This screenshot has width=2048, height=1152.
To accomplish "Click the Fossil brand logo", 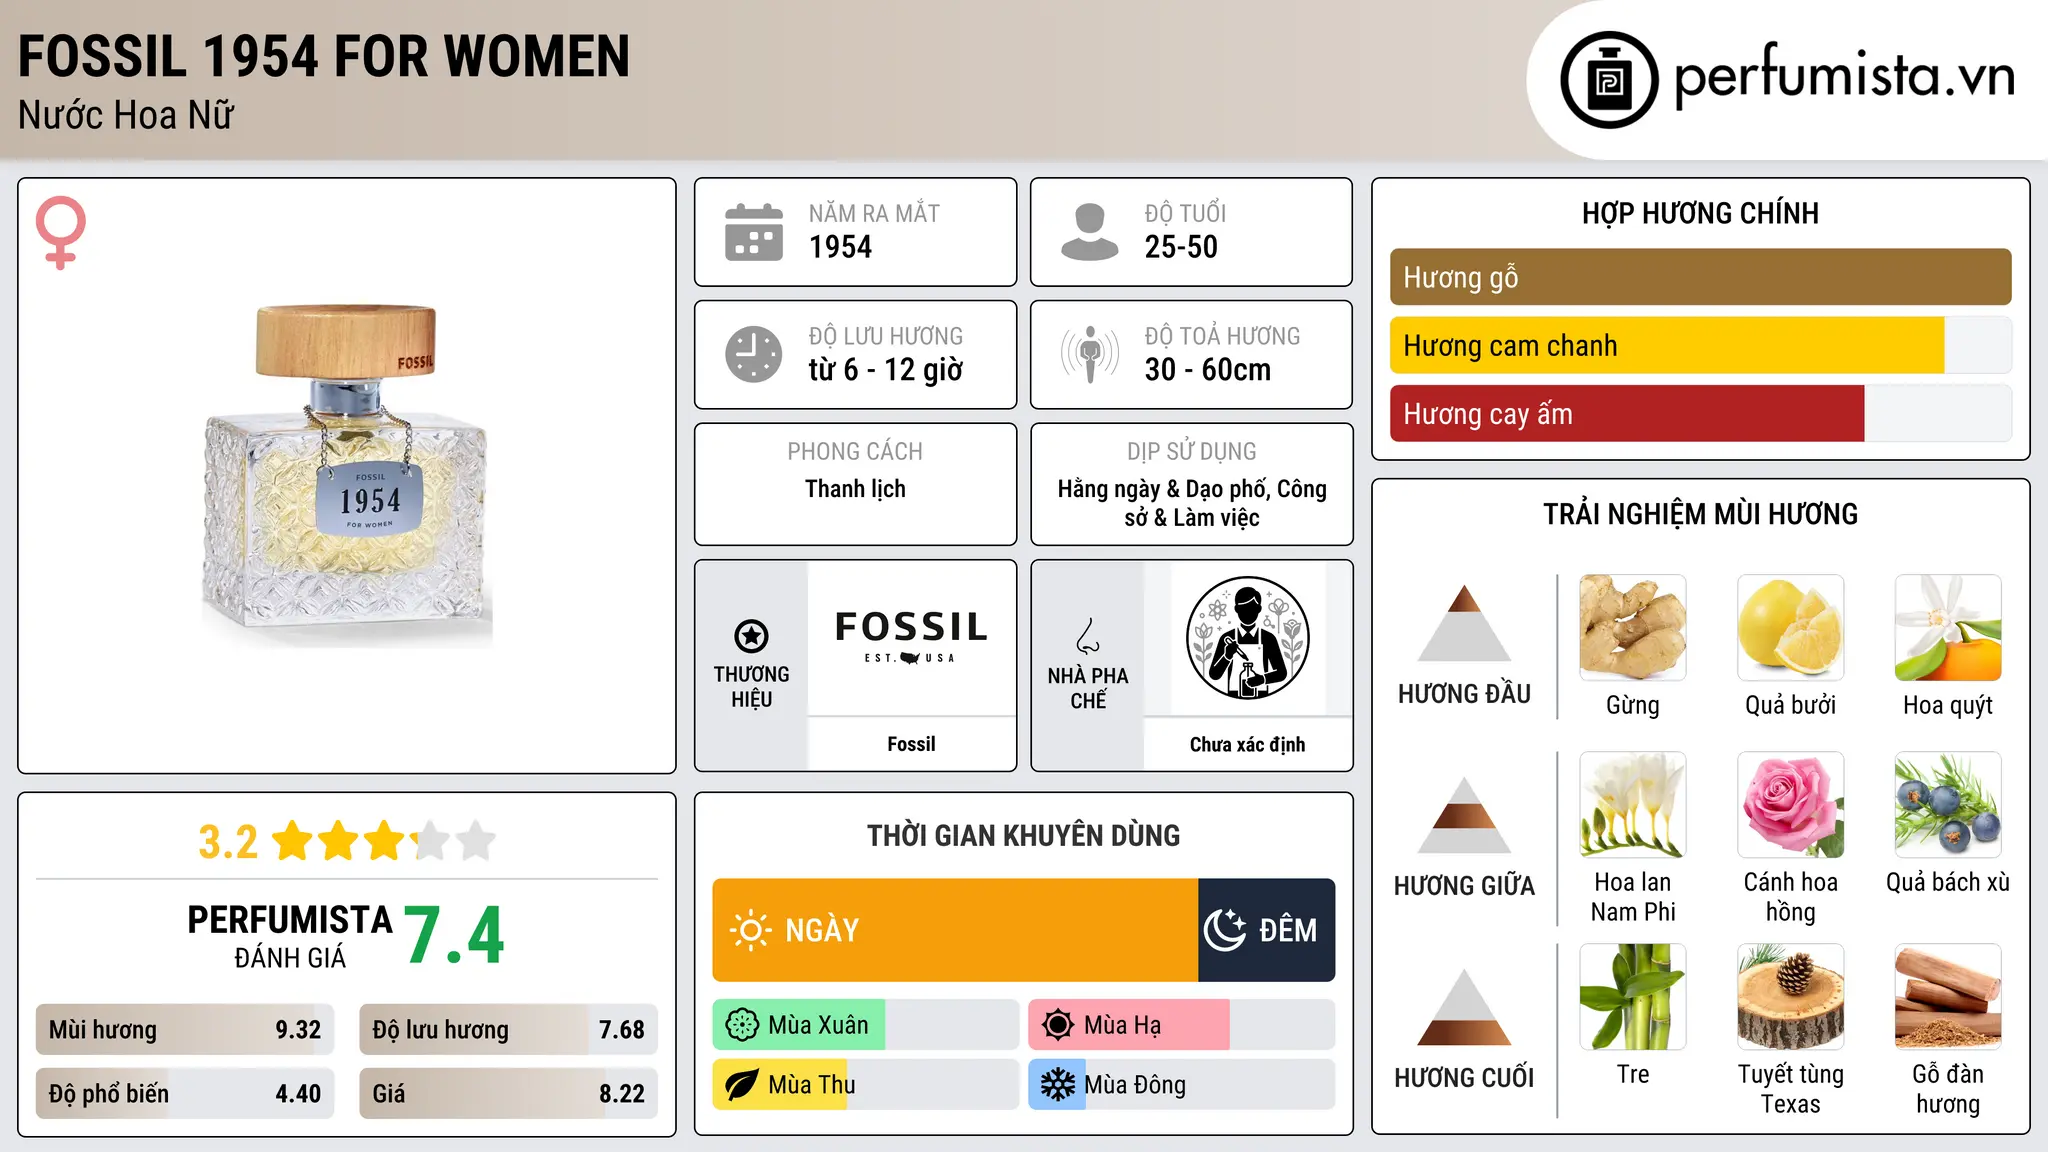I will [x=911, y=636].
